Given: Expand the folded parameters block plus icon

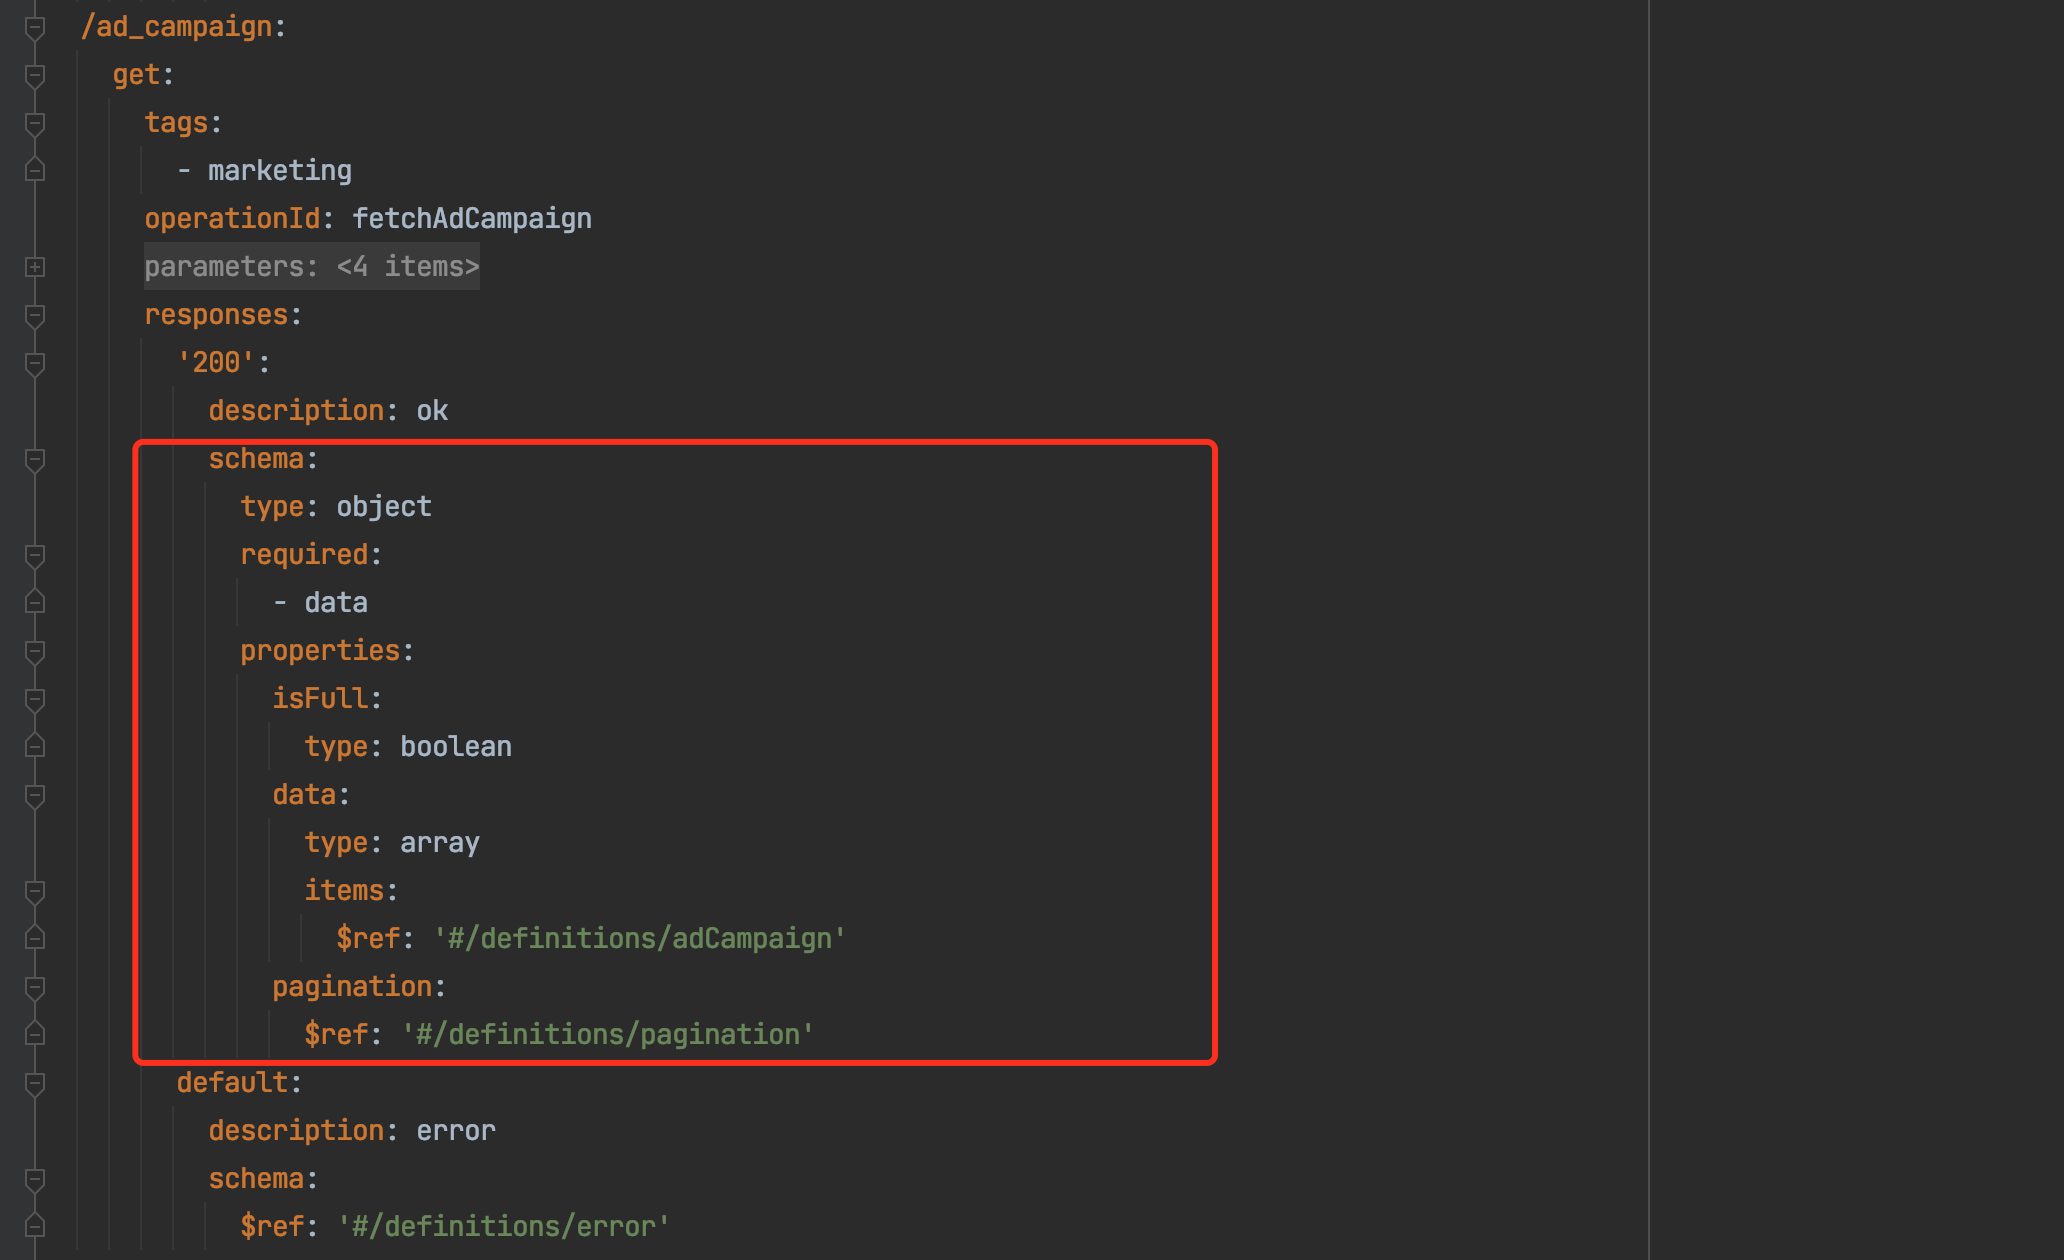Looking at the screenshot, I should coord(35,267).
